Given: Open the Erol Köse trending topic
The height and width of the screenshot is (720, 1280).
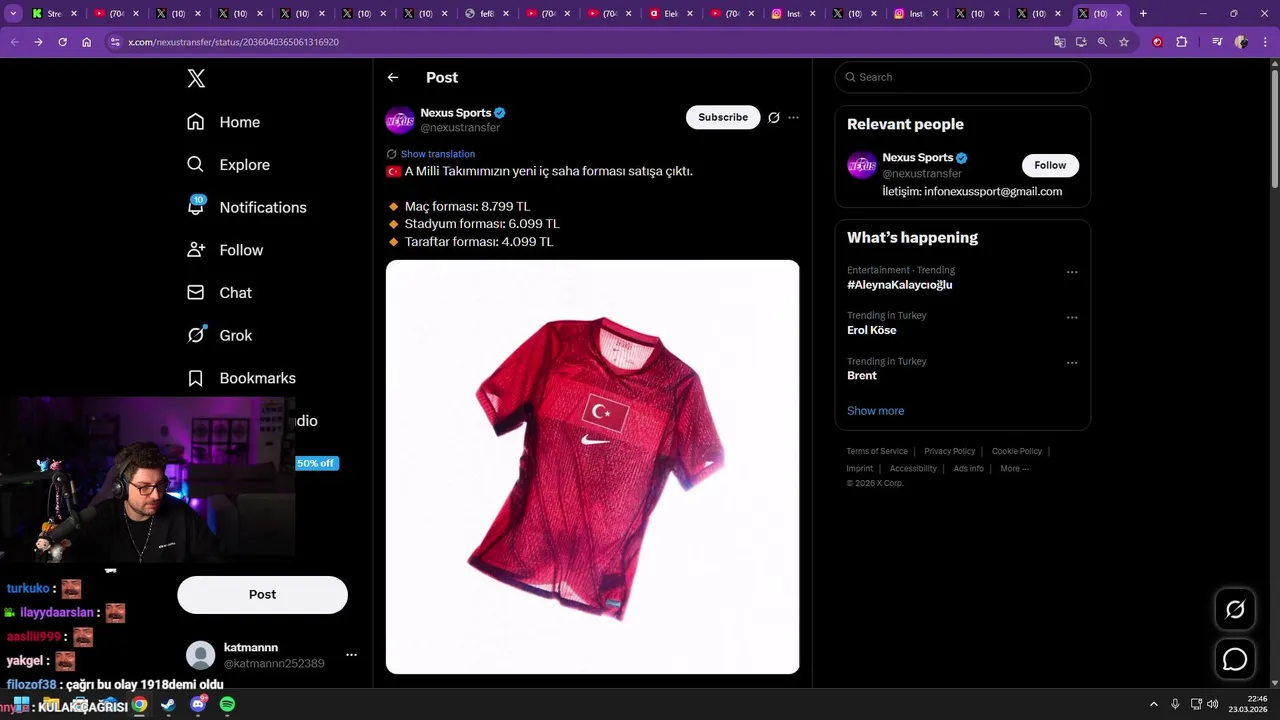Looking at the screenshot, I should click(x=871, y=330).
